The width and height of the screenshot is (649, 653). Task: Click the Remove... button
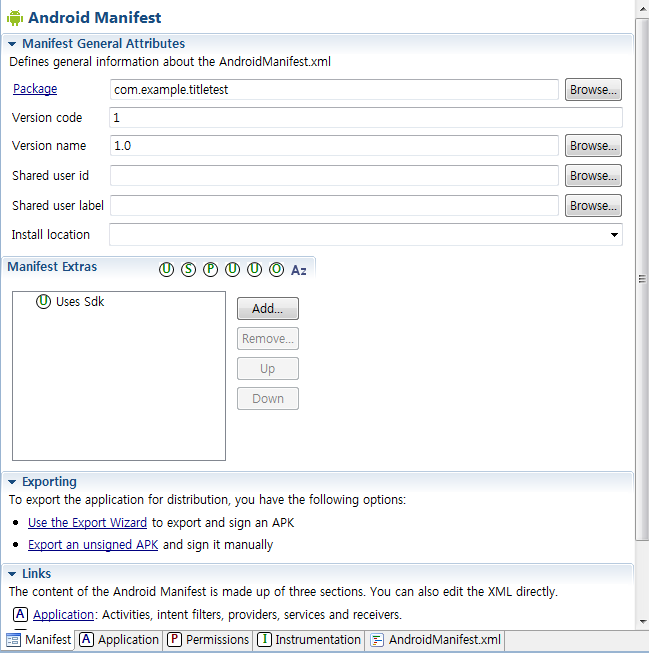pyautogui.click(x=268, y=339)
